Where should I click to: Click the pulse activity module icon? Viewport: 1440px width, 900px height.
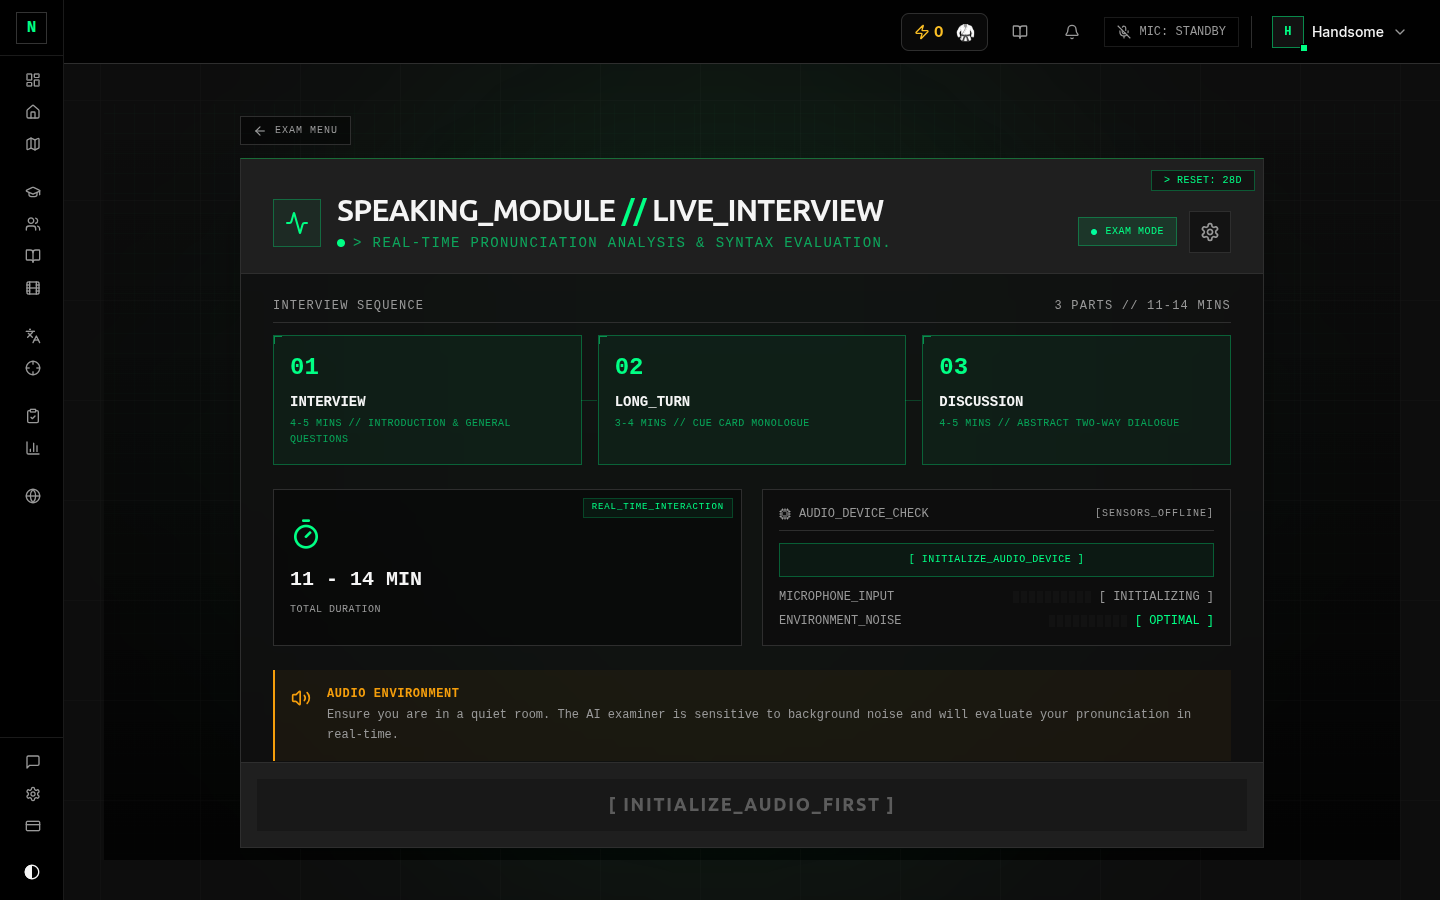click(x=297, y=223)
